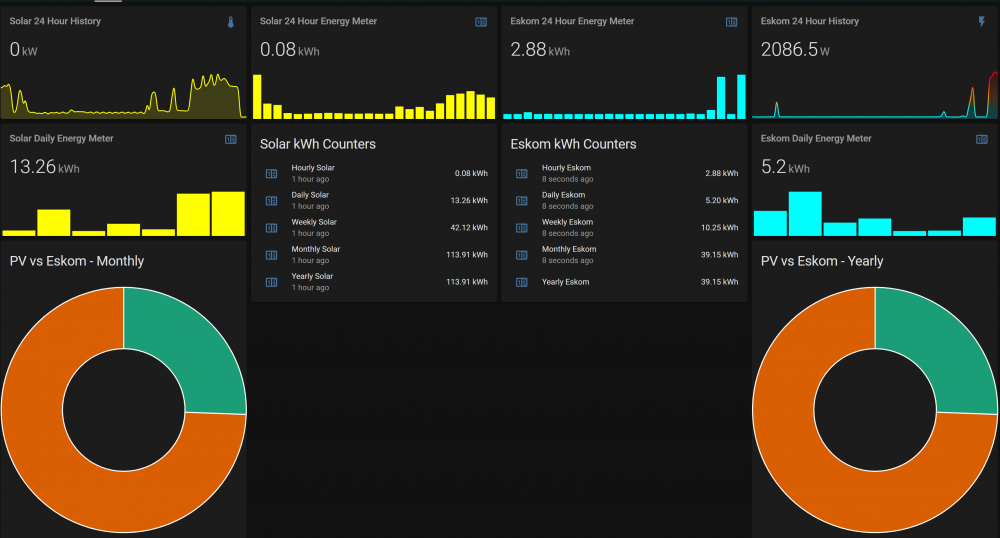Click the icon beside Hourly Solar
The width and height of the screenshot is (1000, 538).
(271, 173)
